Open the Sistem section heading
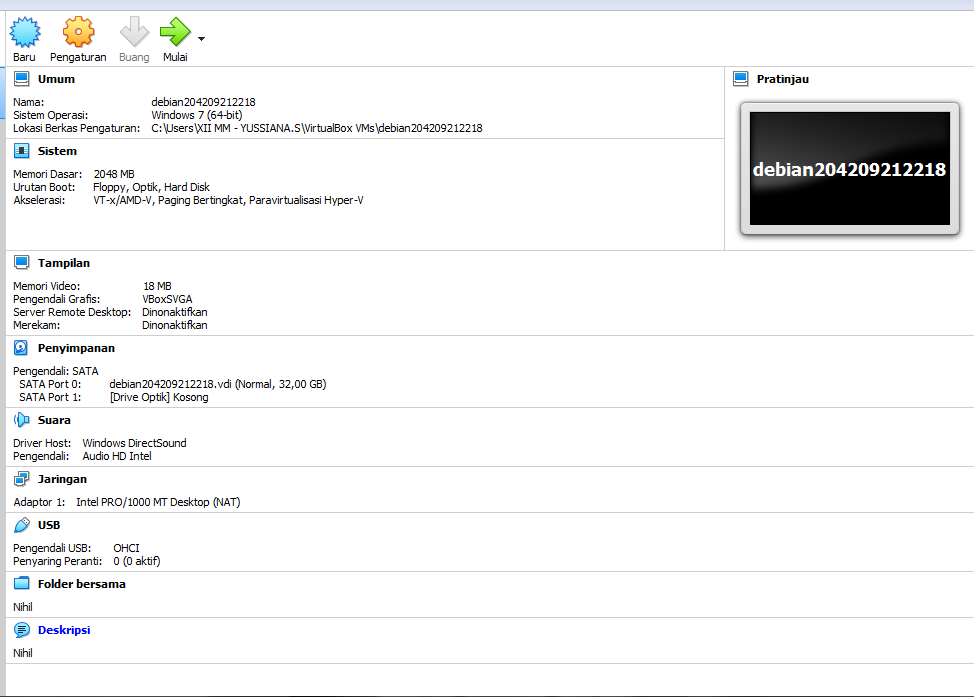The image size is (974, 697). (57, 151)
